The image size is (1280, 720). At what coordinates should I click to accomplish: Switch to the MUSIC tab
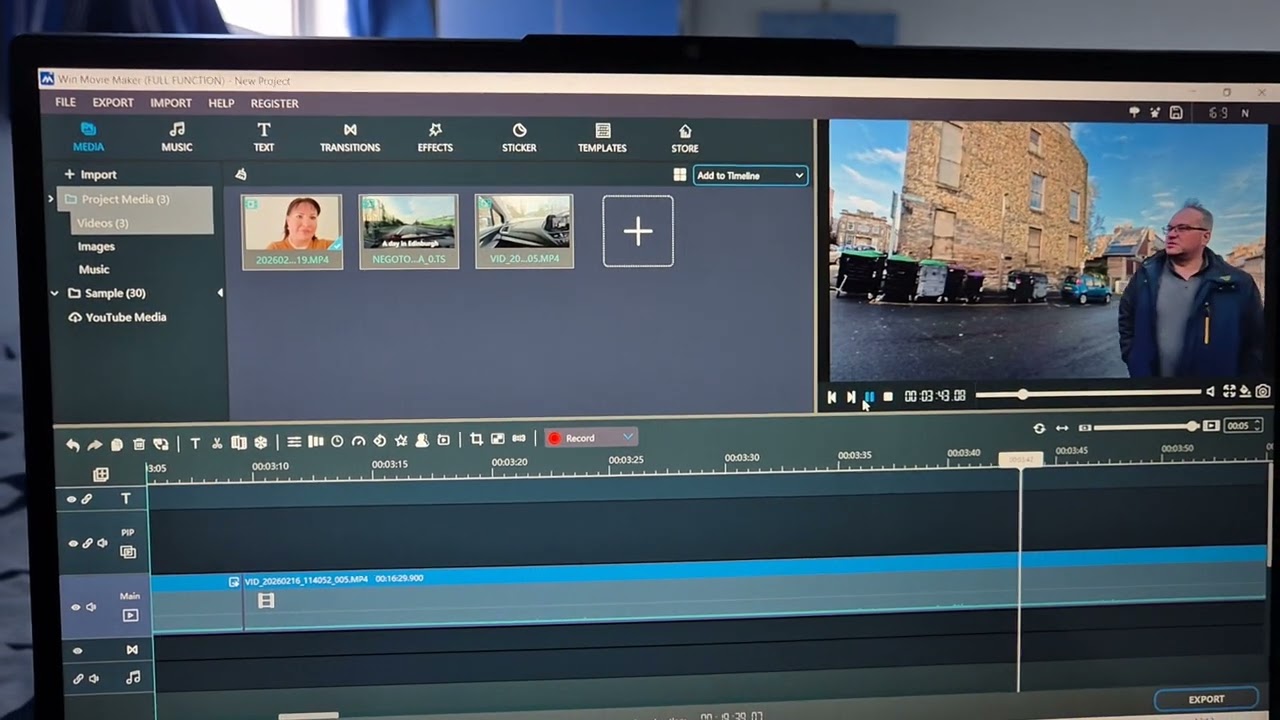click(x=177, y=137)
